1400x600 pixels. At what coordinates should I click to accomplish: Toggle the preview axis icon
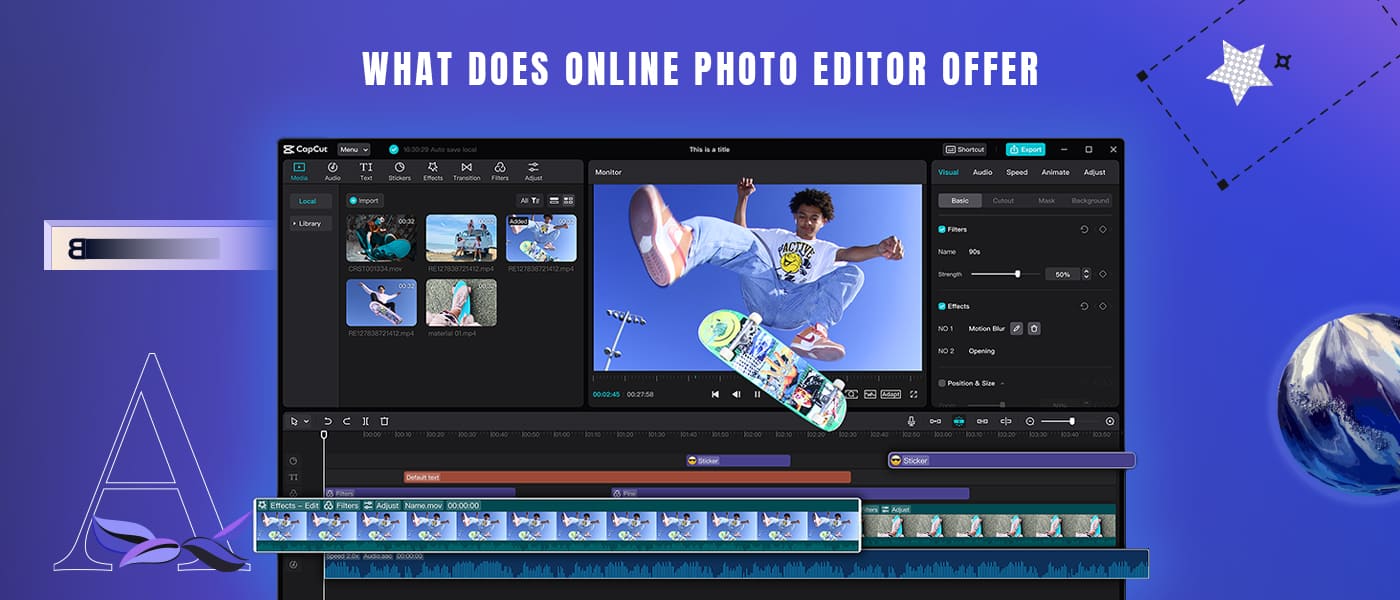(1006, 421)
